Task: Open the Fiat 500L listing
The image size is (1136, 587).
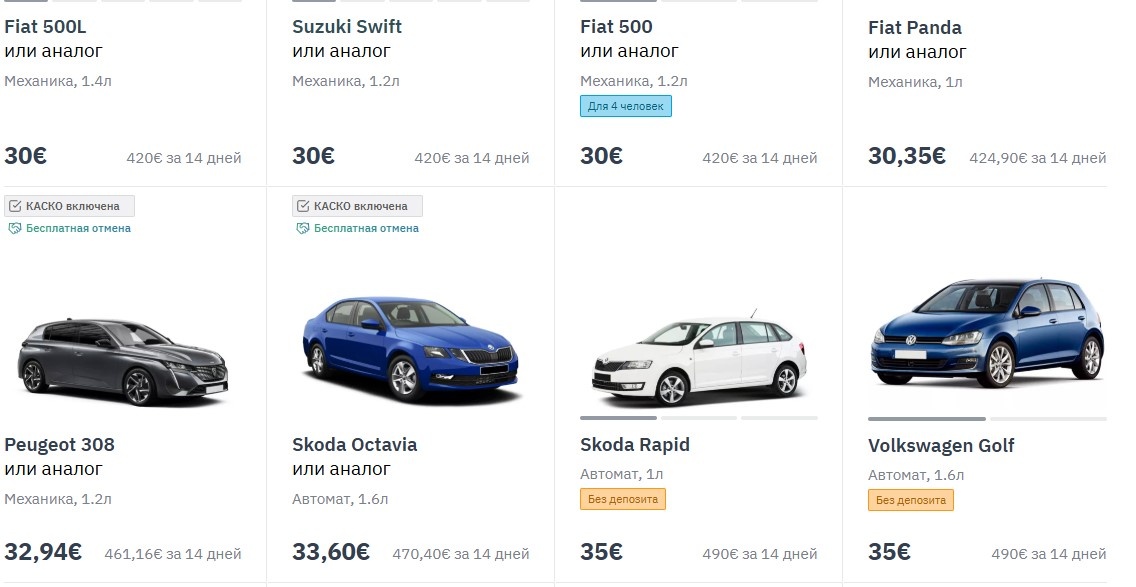Action: 45,26
